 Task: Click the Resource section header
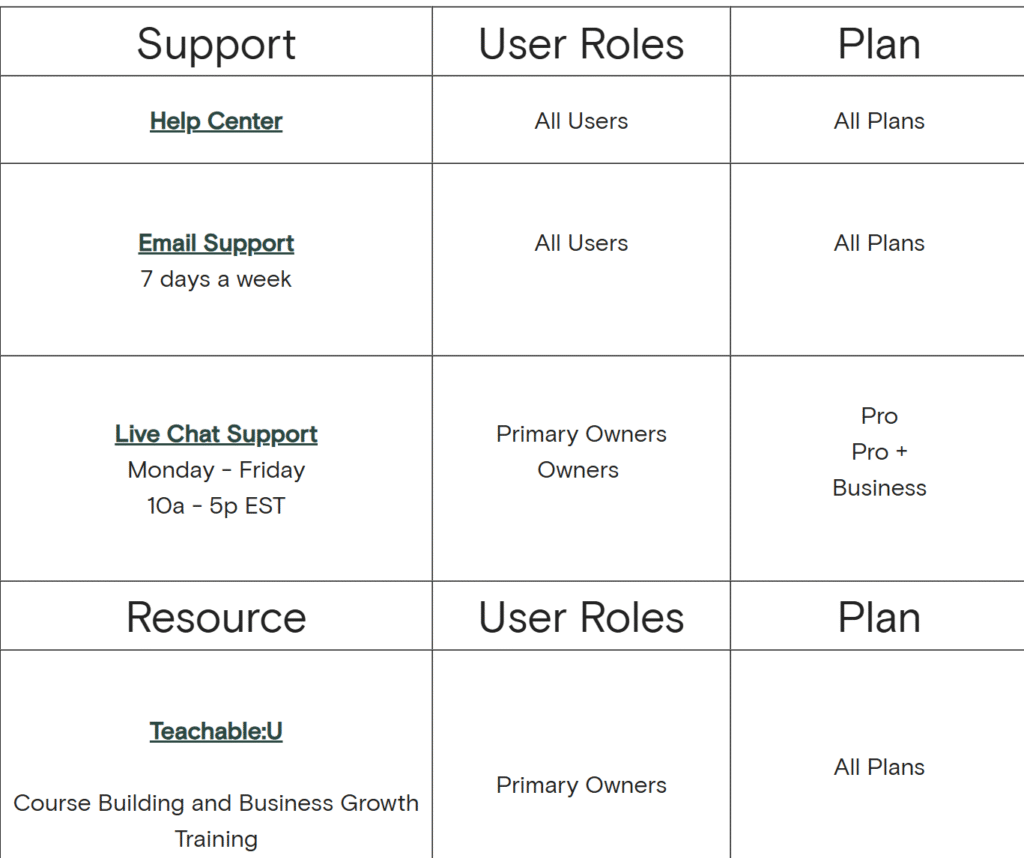216,617
